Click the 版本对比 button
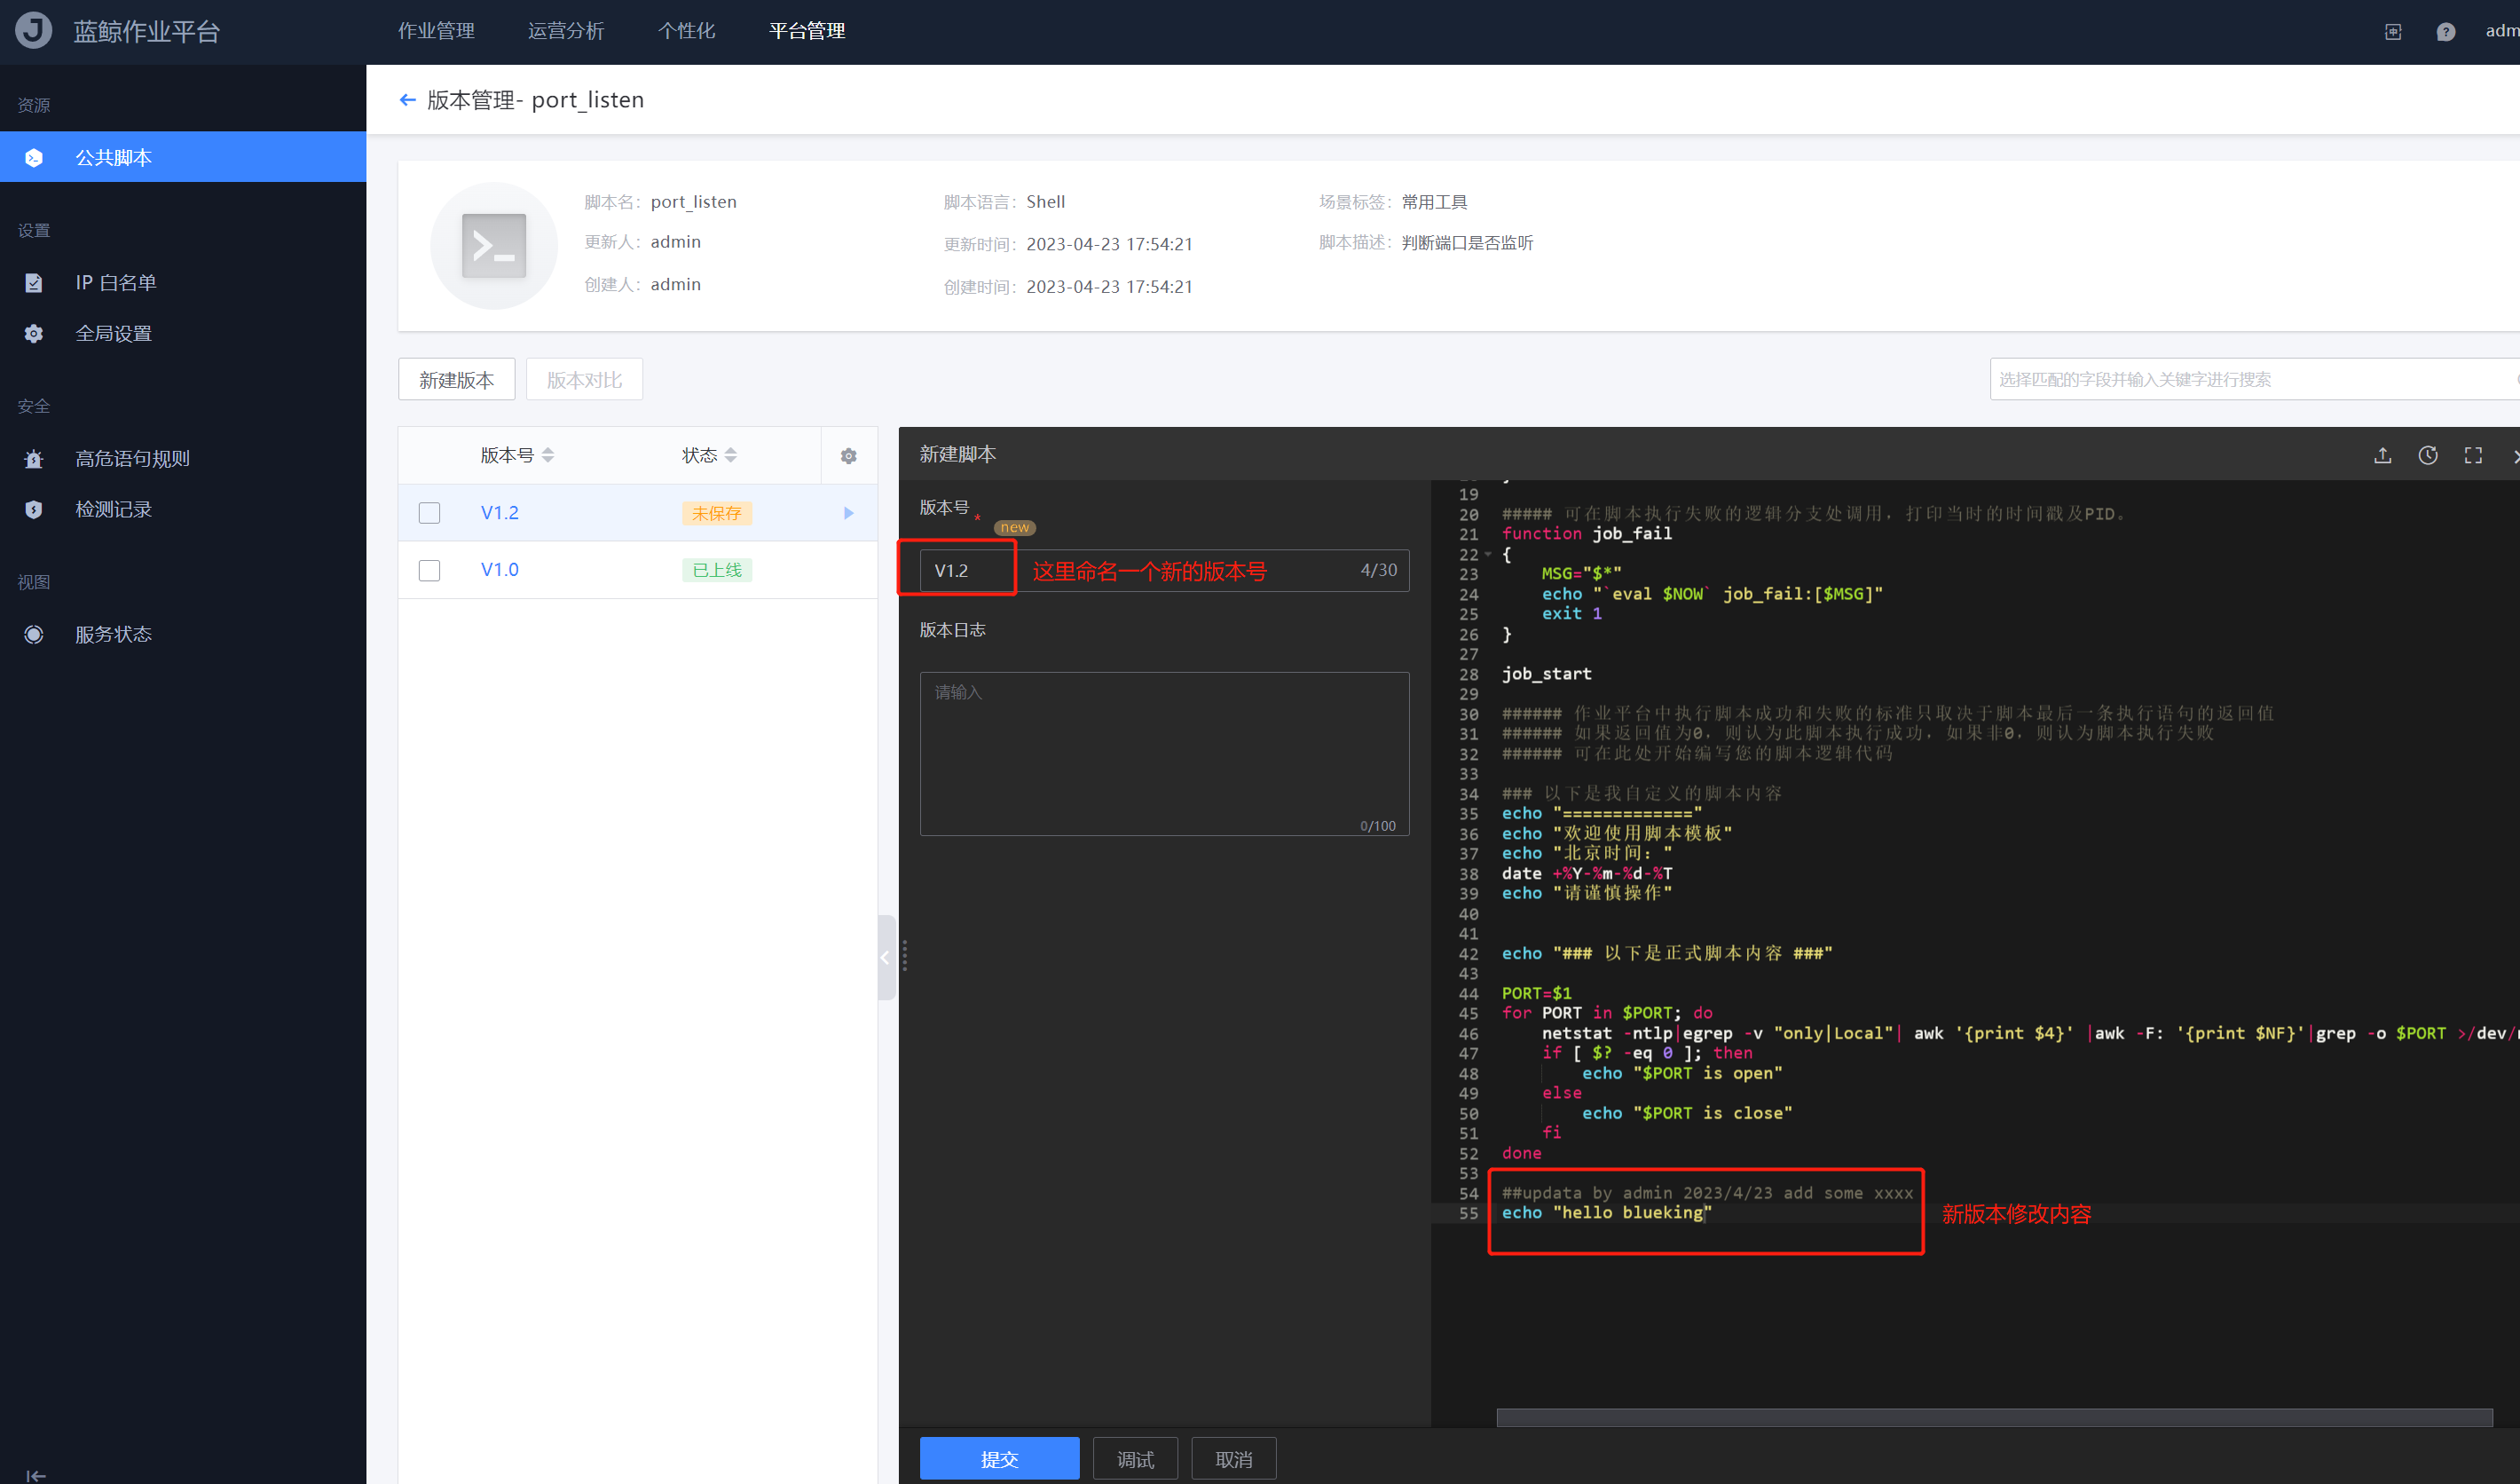This screenshot has height=1484, width=2520. tap(584, 380)
